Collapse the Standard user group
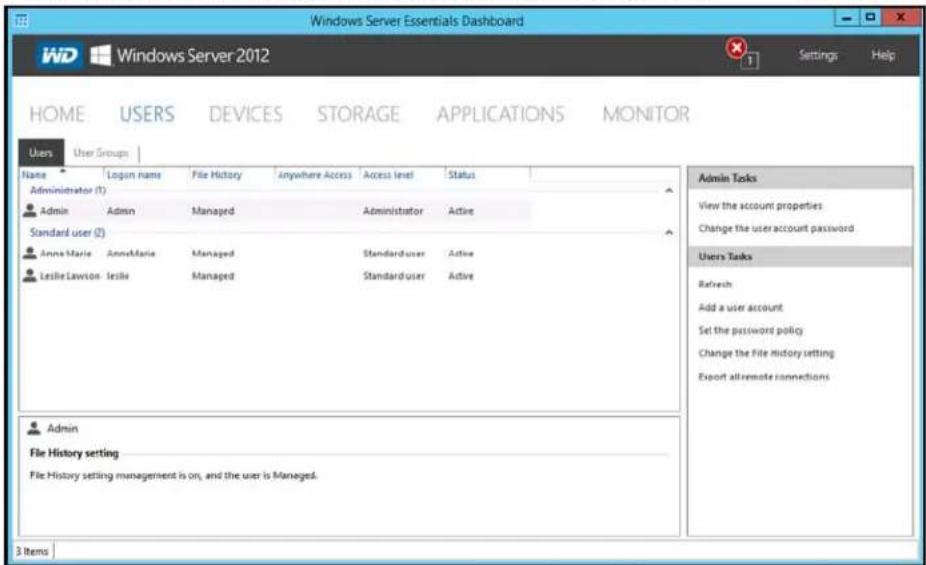Image resolution: width=926 pixels, height=565 pixels. (x=669, y=233)
